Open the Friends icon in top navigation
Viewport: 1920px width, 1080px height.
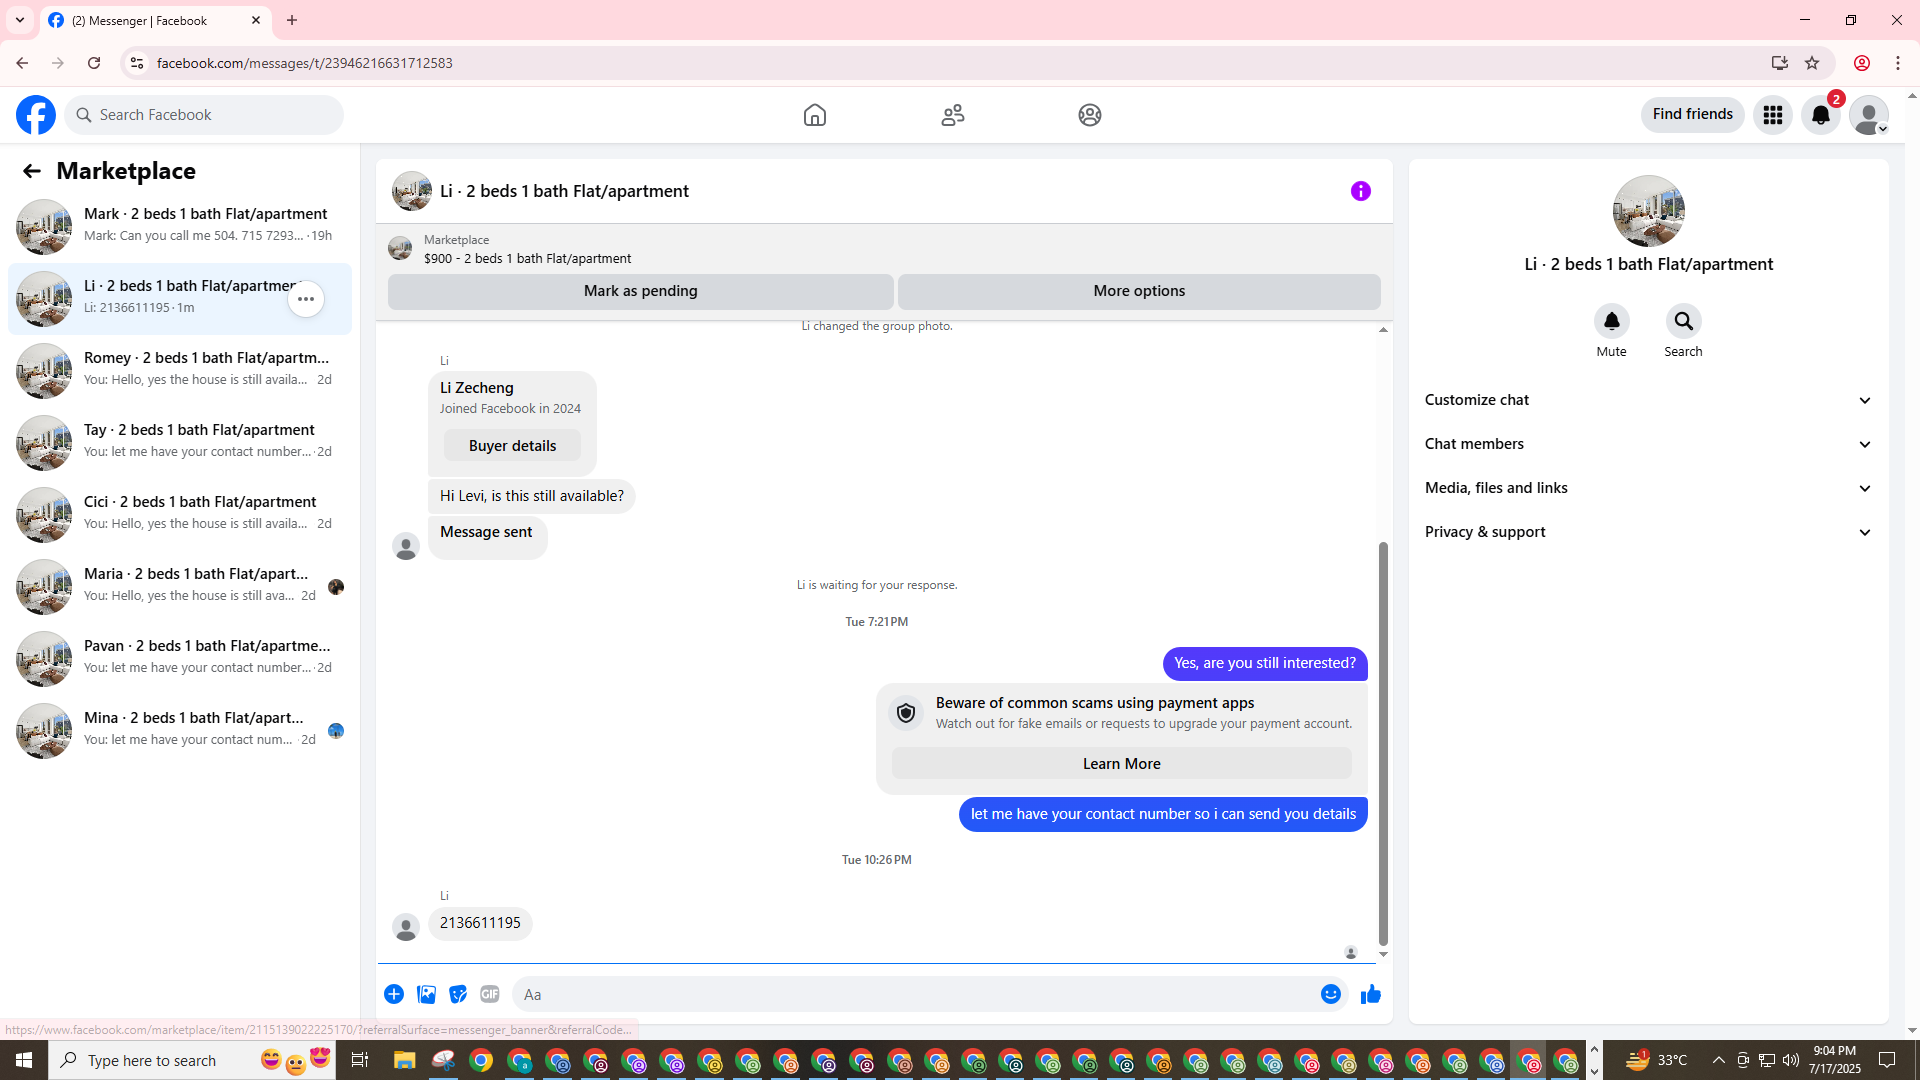click(953, 115)
